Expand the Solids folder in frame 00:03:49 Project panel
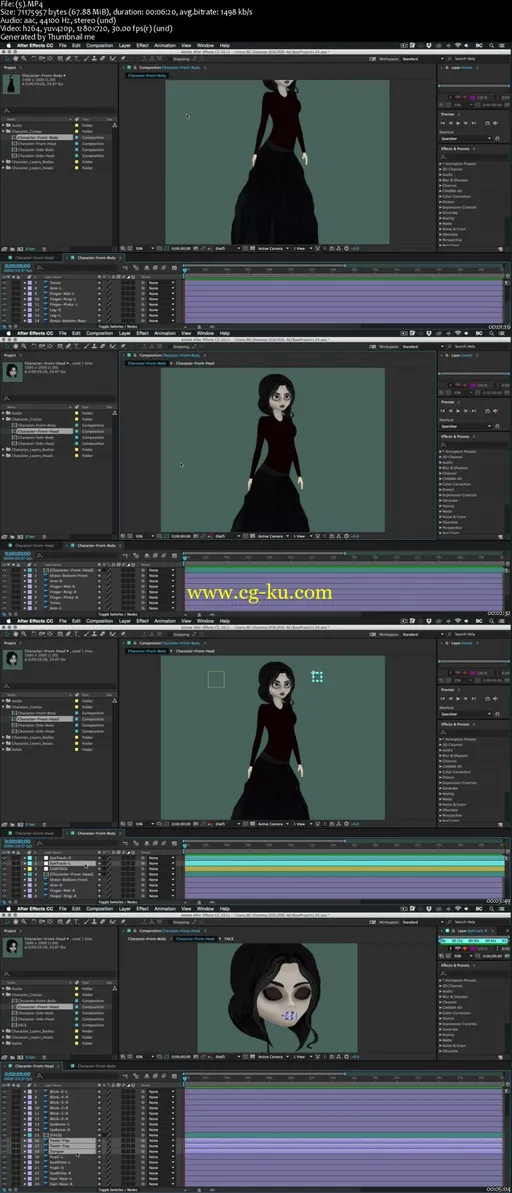 coord(4,749)
